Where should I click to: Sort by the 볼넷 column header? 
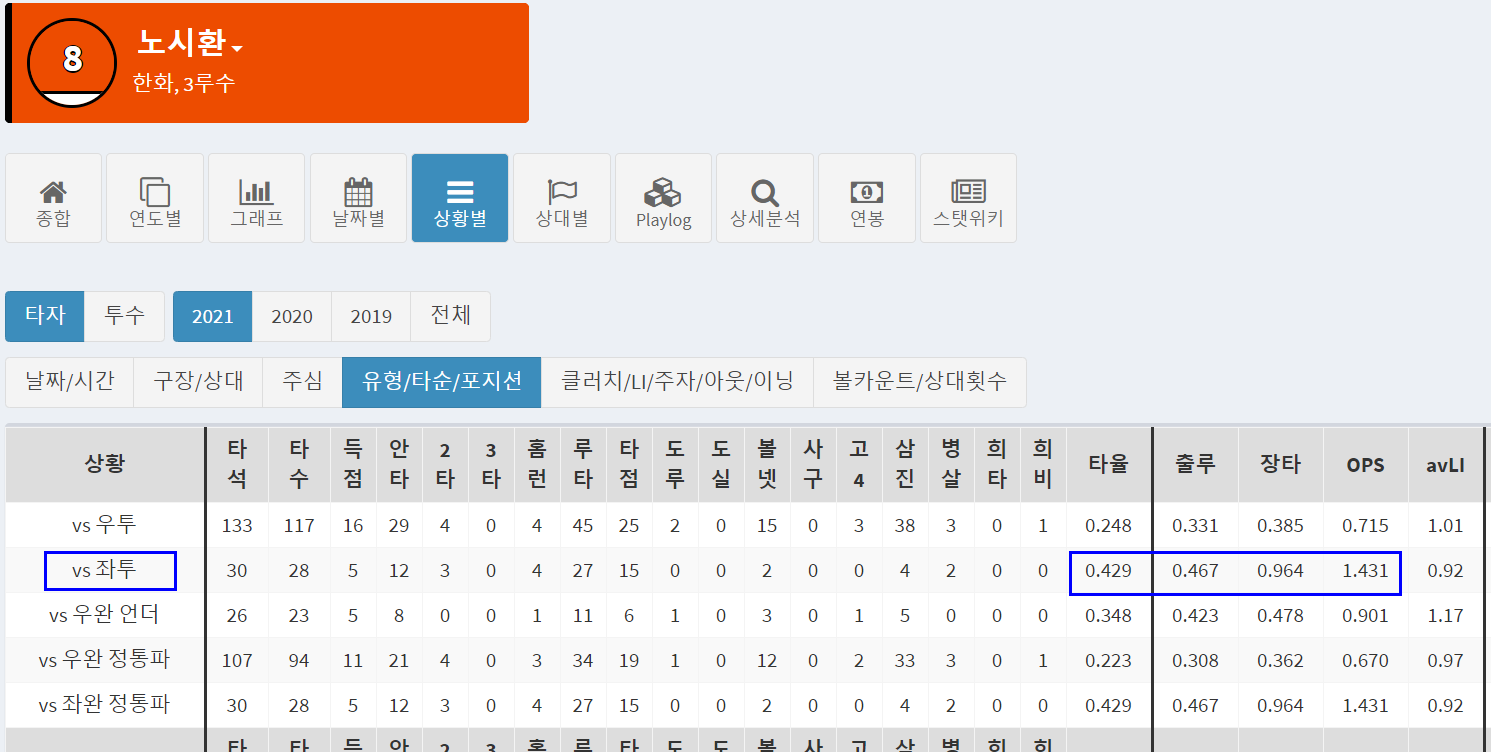(x=767, y=464)
